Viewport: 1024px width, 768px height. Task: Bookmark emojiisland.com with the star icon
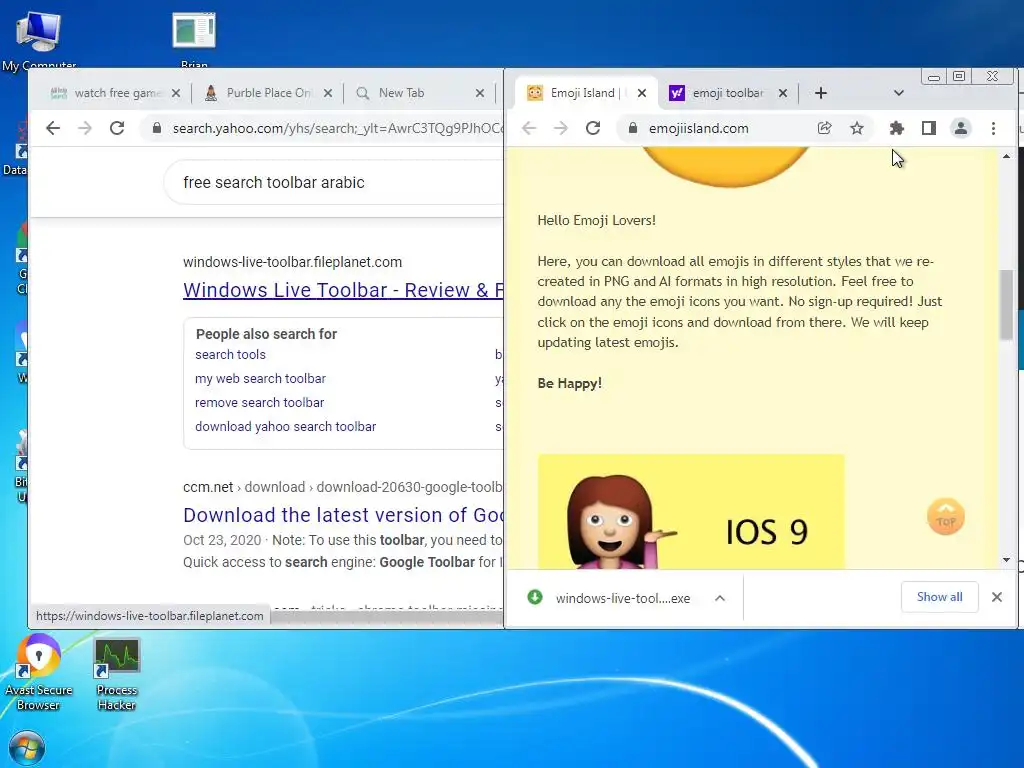coord(857,128)
